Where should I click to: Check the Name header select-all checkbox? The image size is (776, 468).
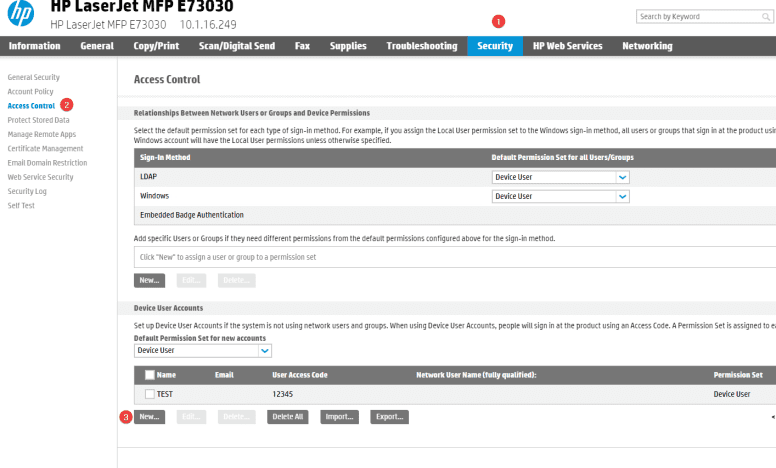point(150,375)
